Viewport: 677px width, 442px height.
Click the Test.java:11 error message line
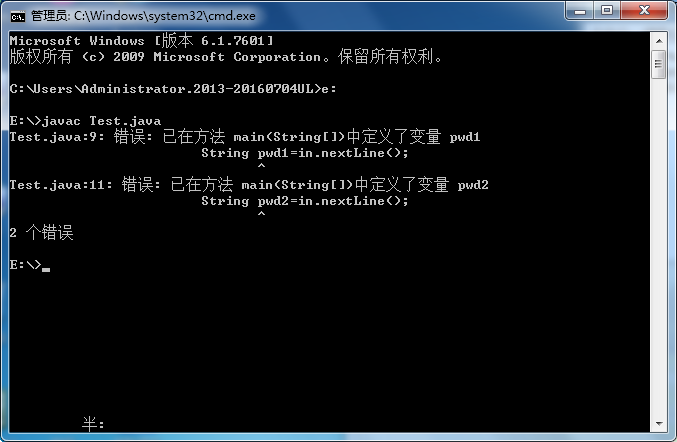click(249, 185)
